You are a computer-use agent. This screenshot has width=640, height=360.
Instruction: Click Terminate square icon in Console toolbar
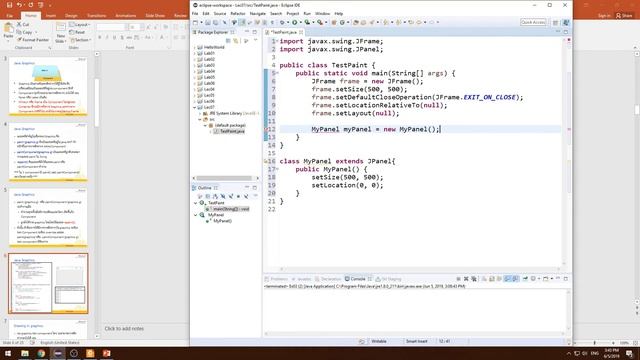coord(458,279)
